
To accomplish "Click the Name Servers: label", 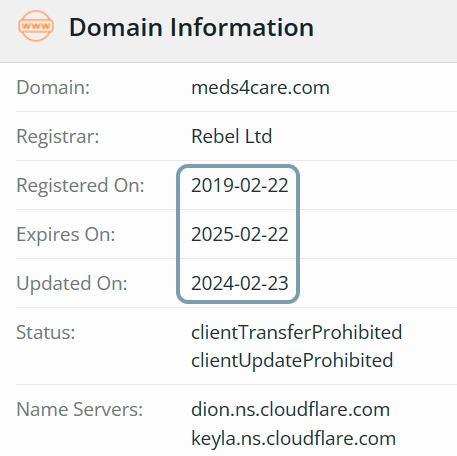I will click(x=80, y=409).
